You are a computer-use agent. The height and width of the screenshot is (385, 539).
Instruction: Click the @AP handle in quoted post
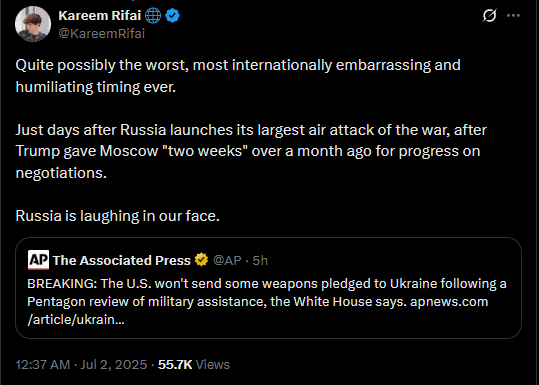(227, 260)
